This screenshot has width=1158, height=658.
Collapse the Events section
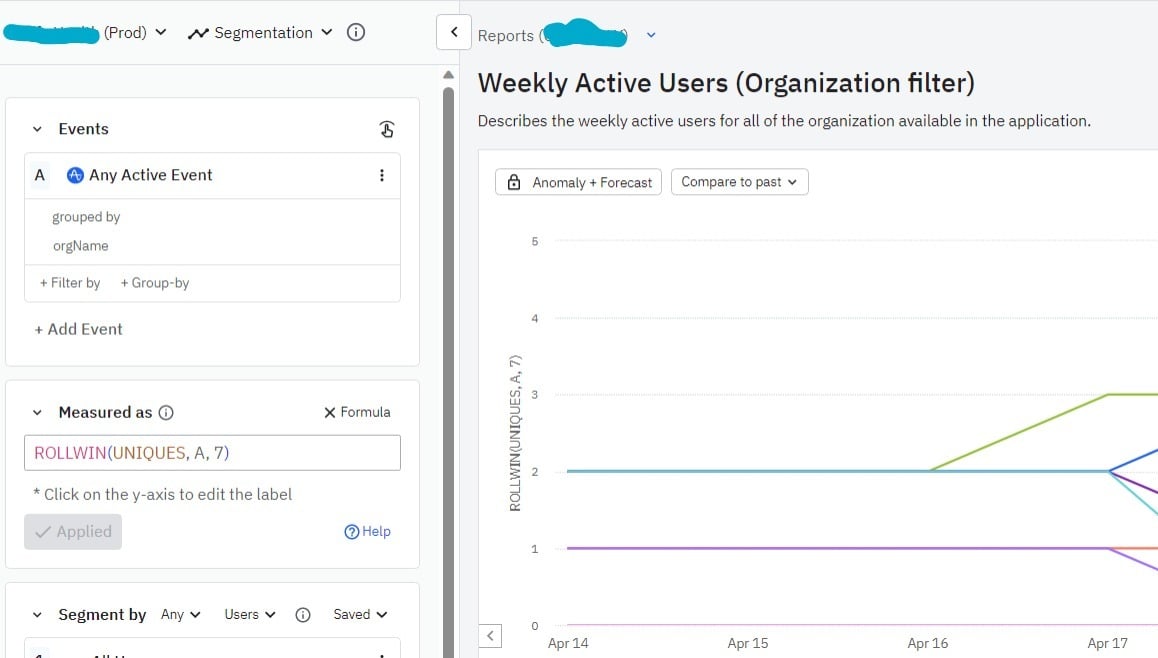click(x=37, y=129)
